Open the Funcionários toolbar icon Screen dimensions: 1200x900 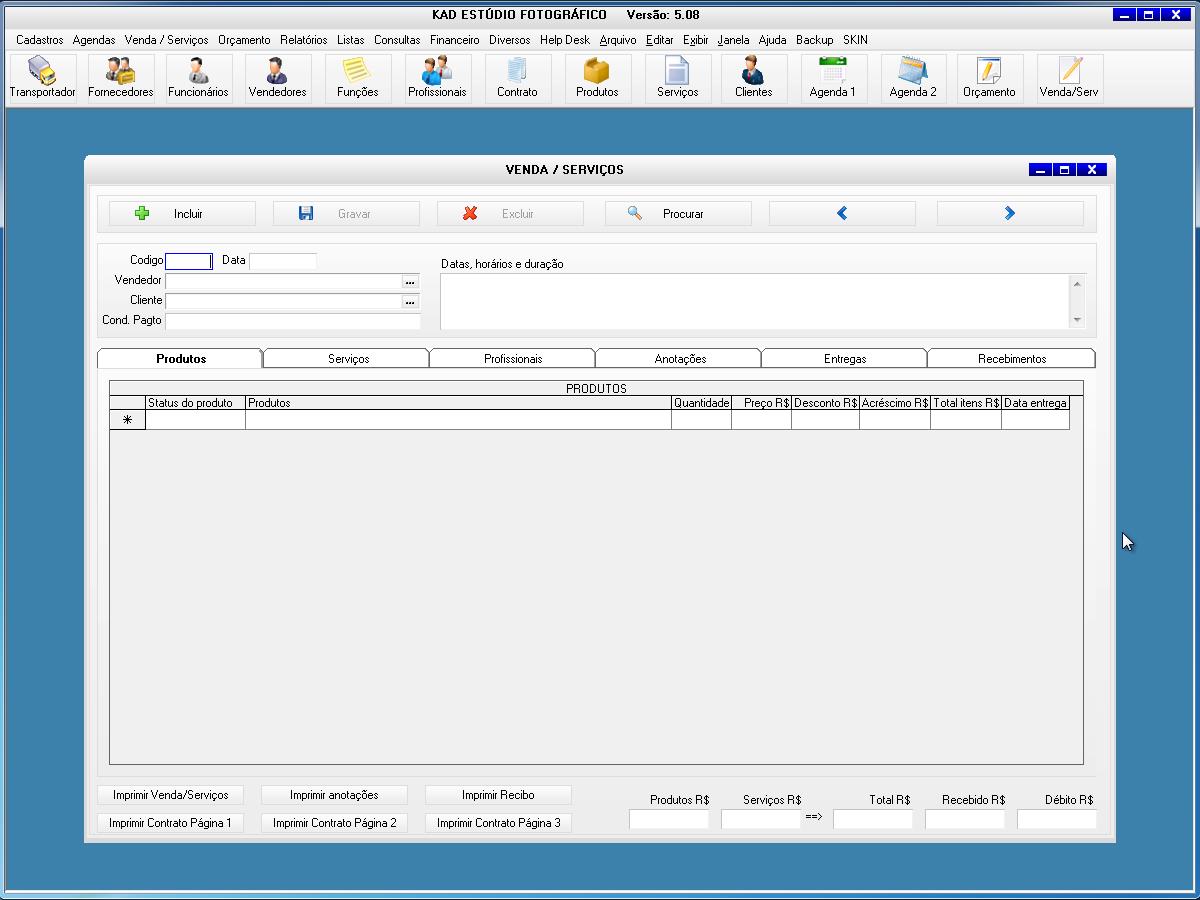pos(198,78)
